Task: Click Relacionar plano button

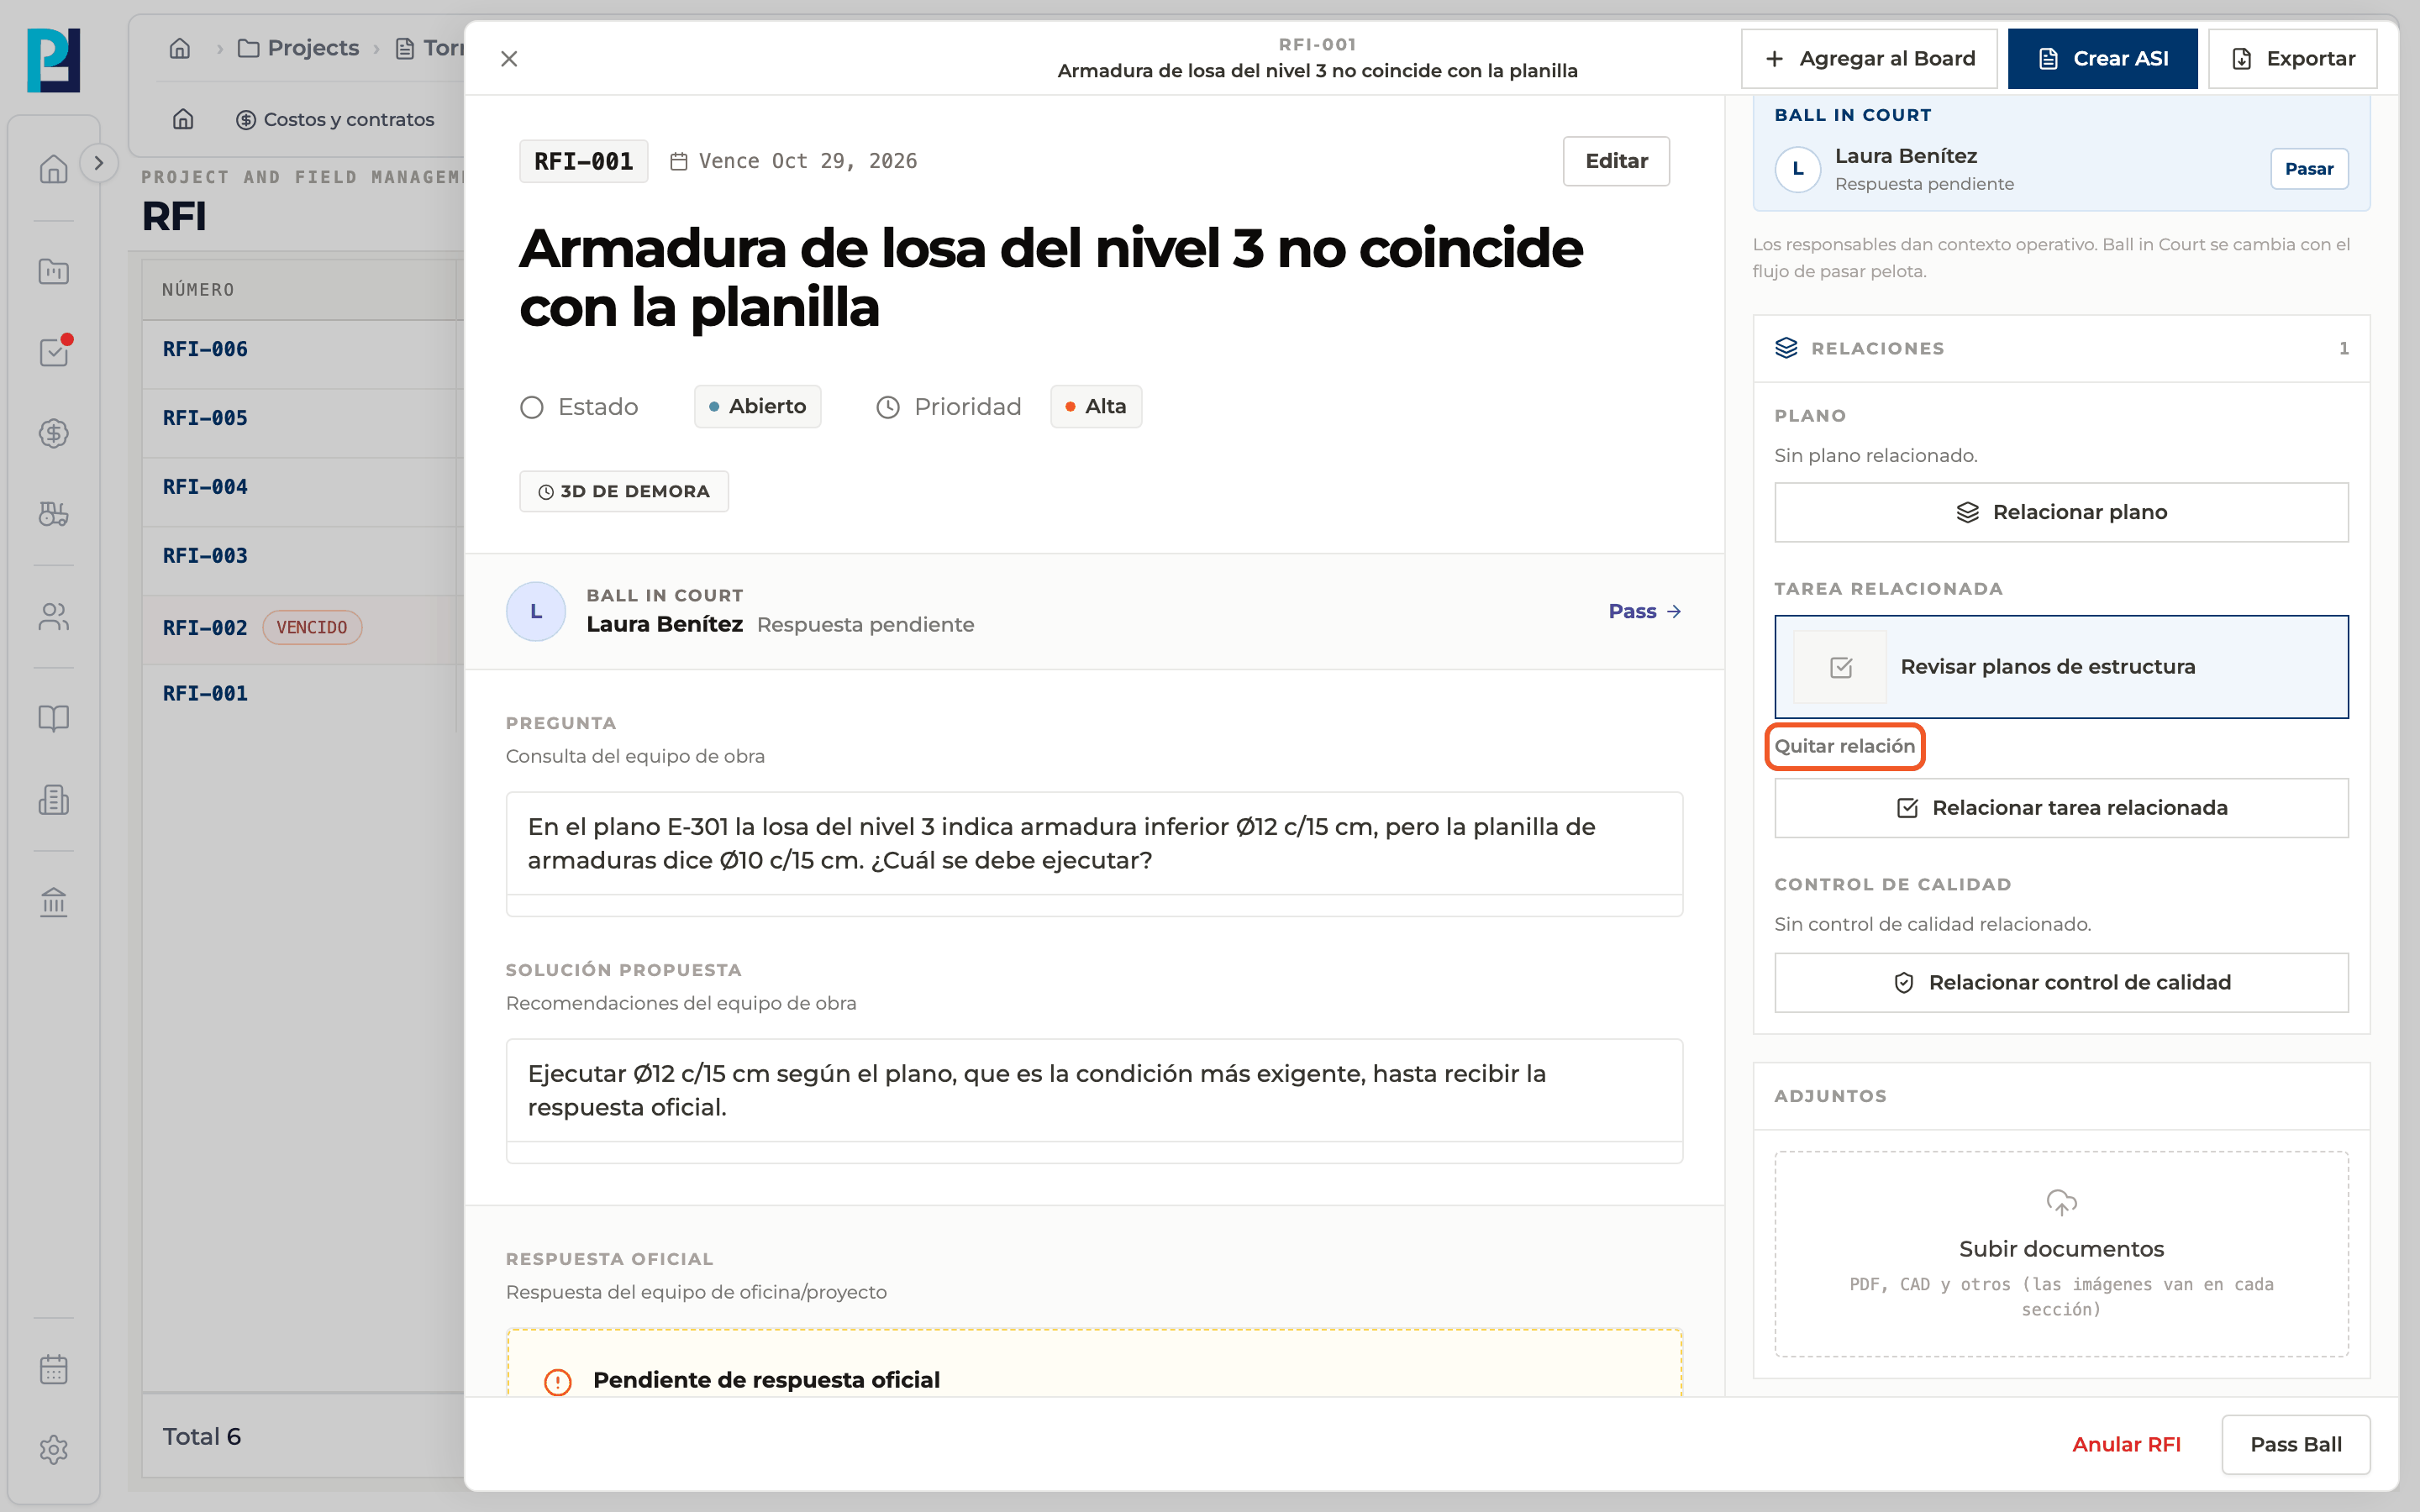Action: [2061, 513]
